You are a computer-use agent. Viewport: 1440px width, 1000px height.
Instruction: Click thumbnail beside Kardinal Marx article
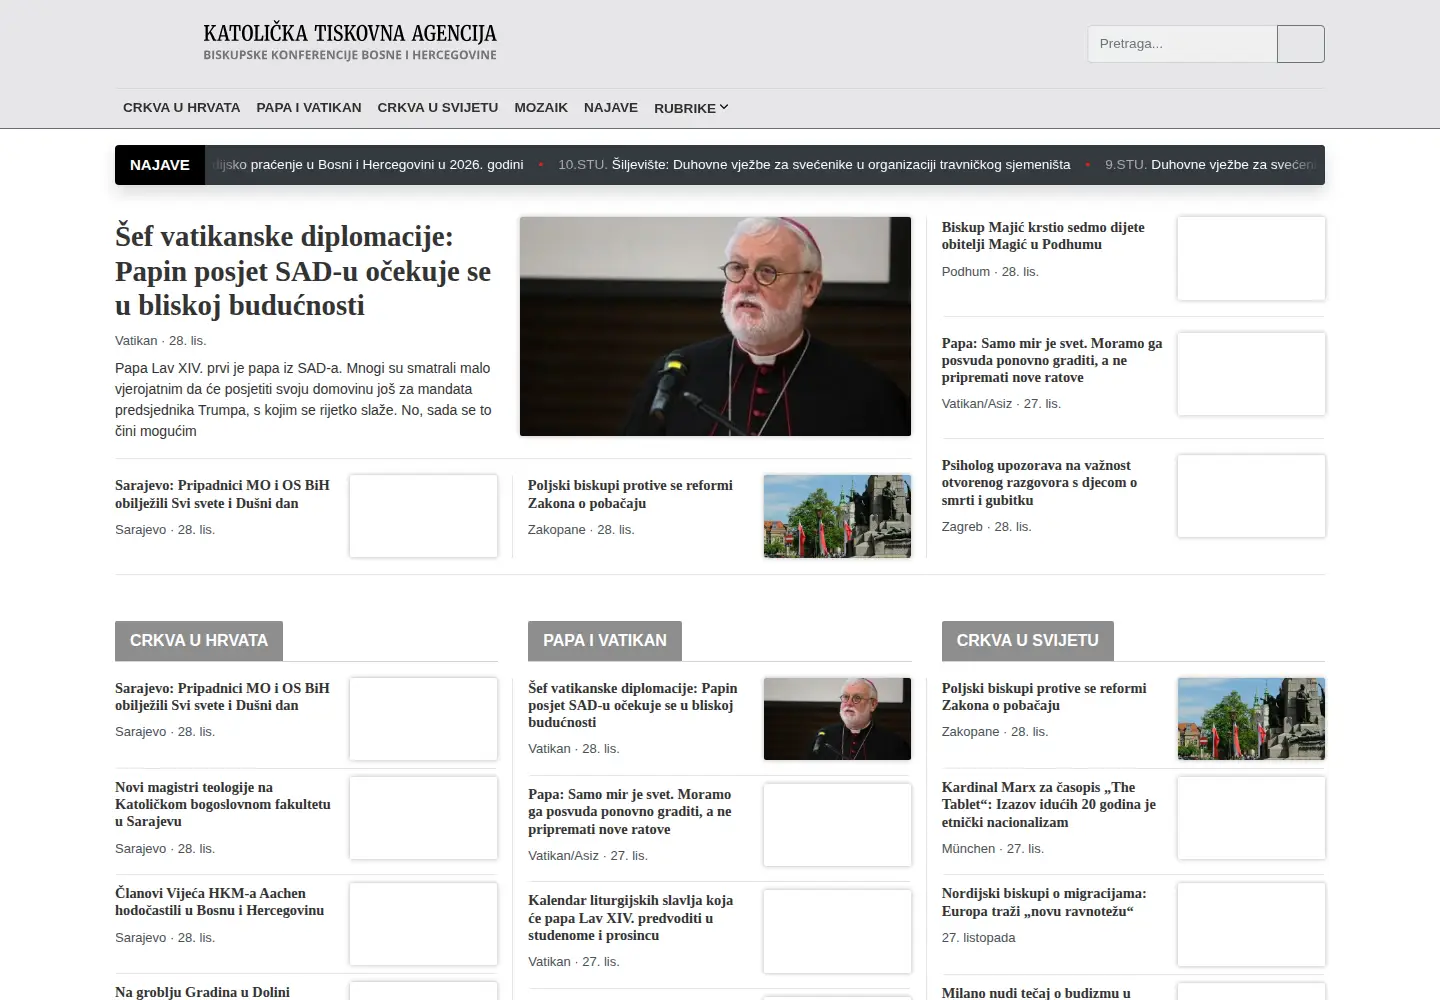point(1251,818)
